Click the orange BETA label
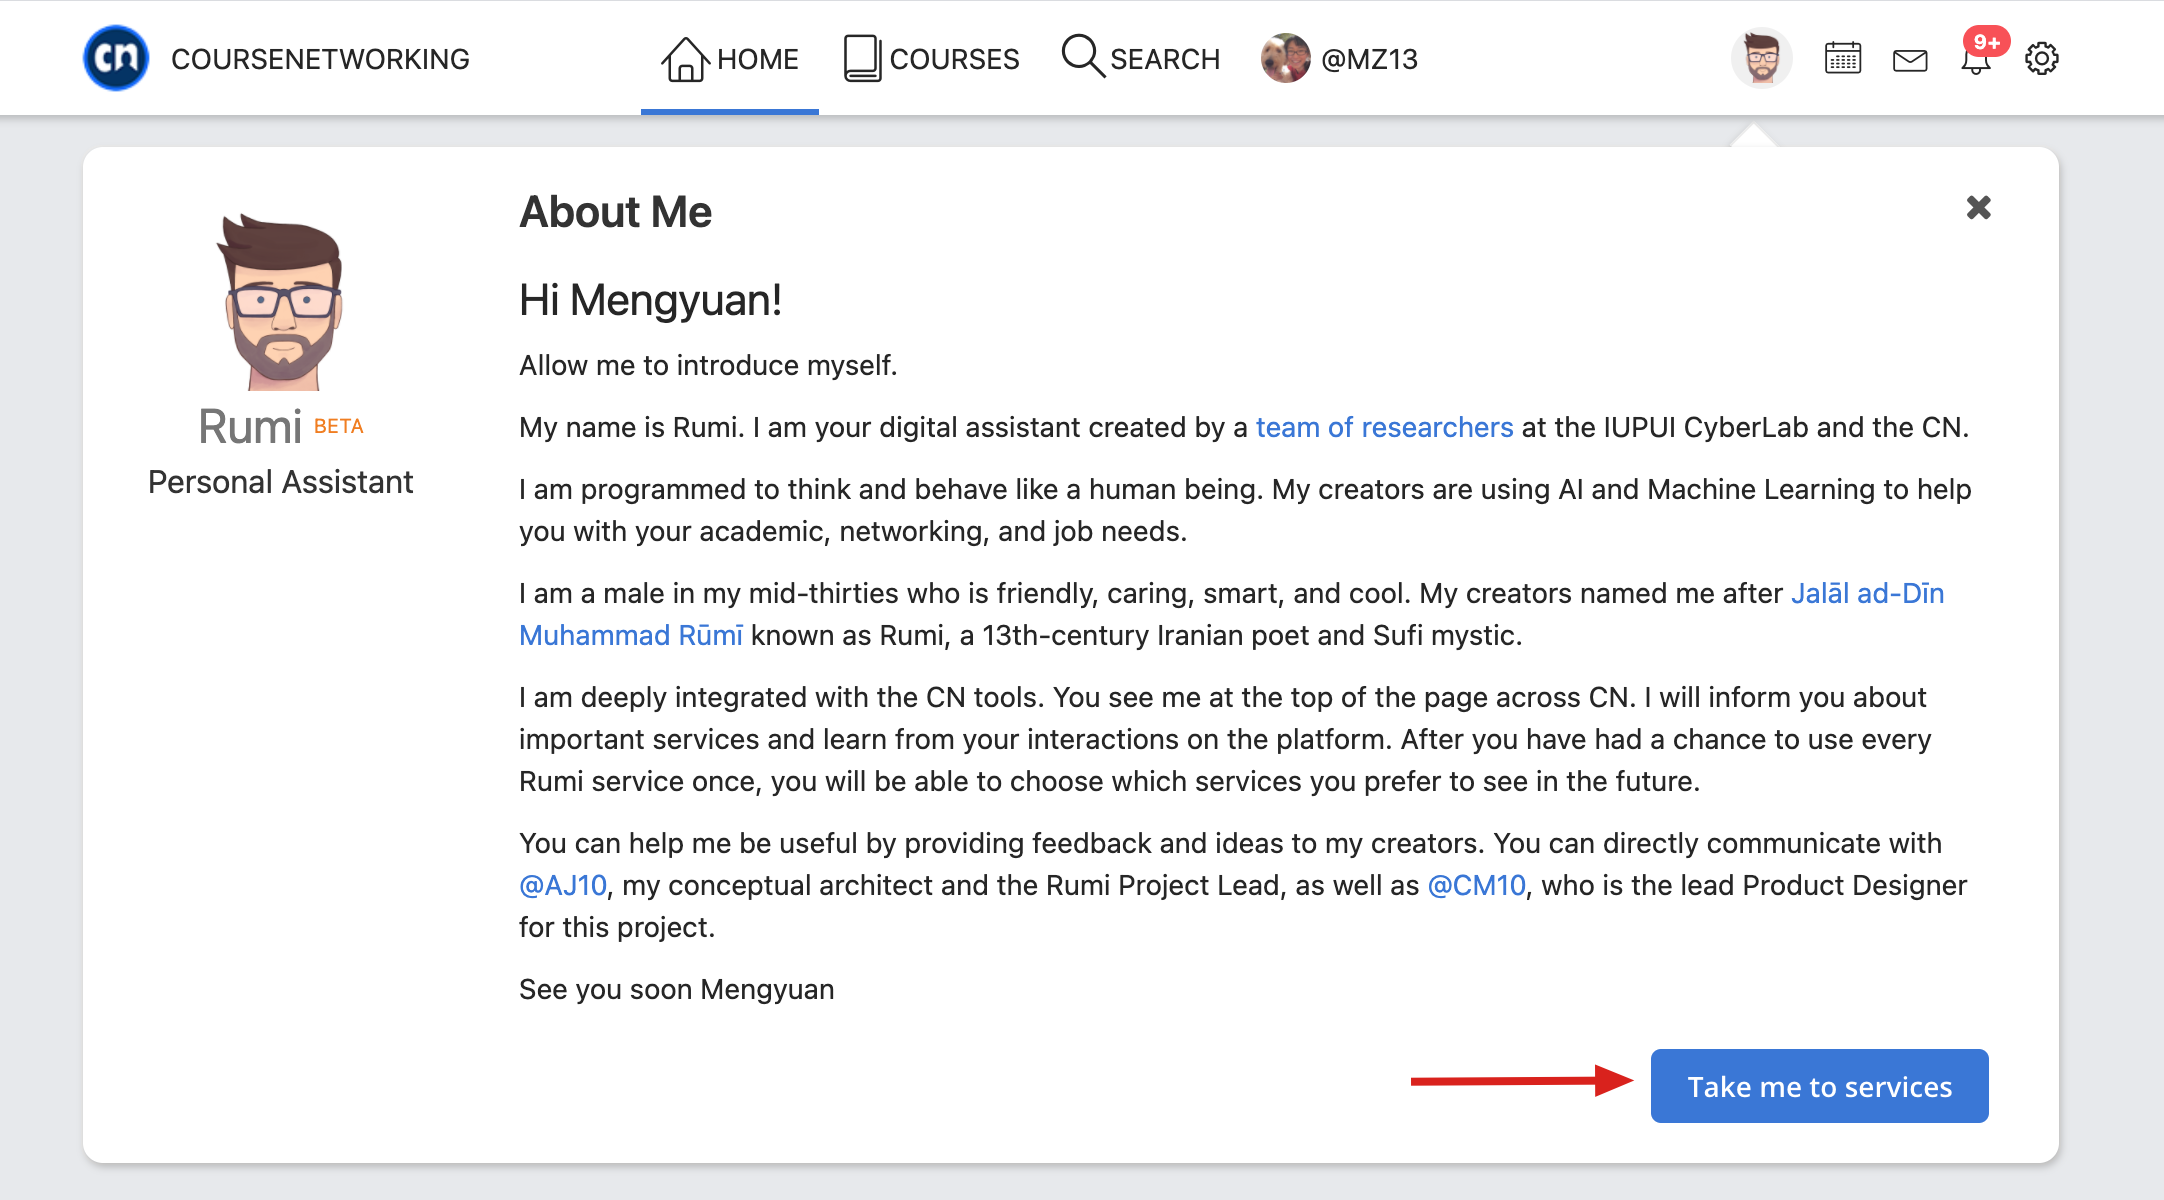Screen dimensions: 2164x1200 (339, 426)
